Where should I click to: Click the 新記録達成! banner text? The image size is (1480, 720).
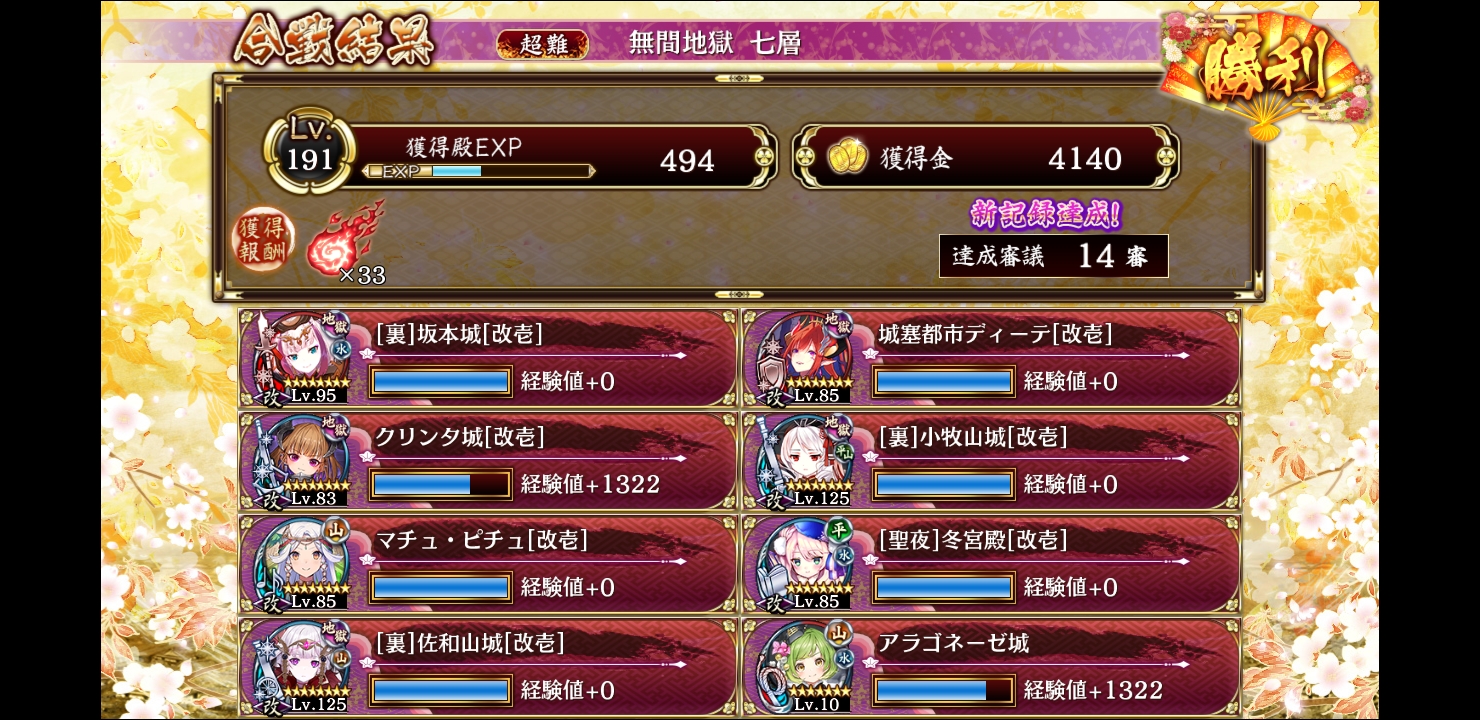tap(1045, 213)
